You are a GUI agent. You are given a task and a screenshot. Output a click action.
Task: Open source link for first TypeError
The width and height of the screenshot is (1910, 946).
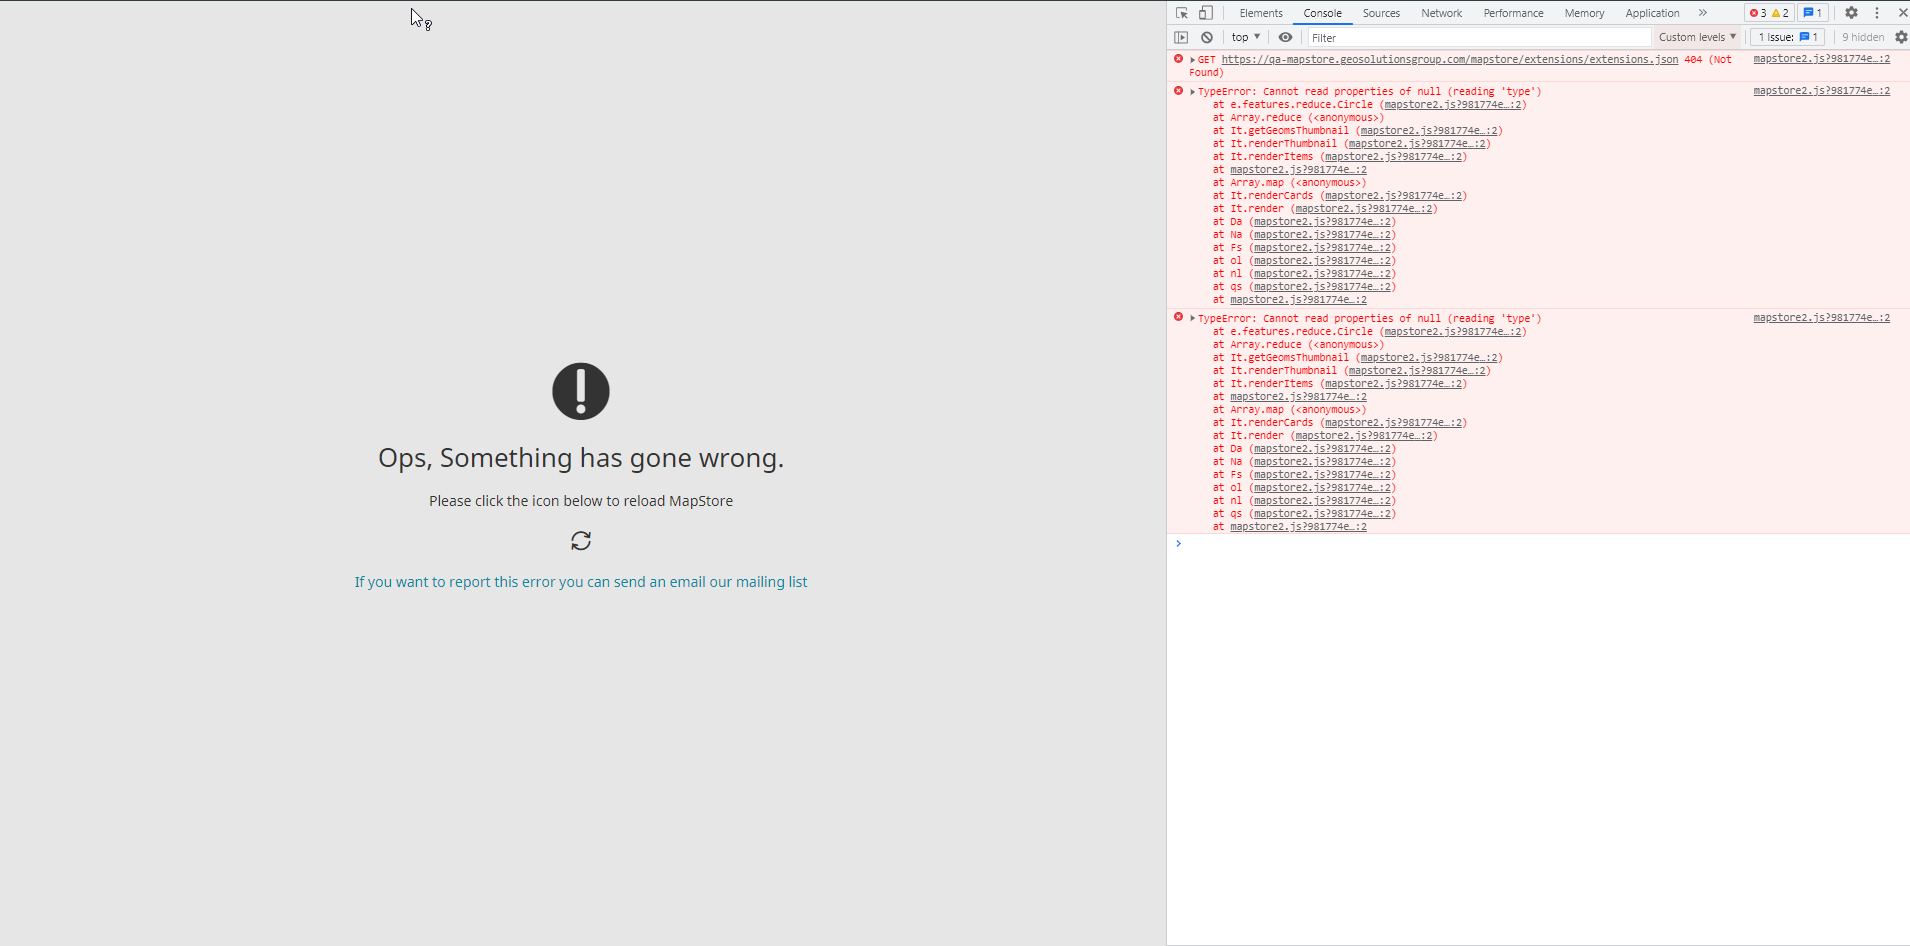1821,91
